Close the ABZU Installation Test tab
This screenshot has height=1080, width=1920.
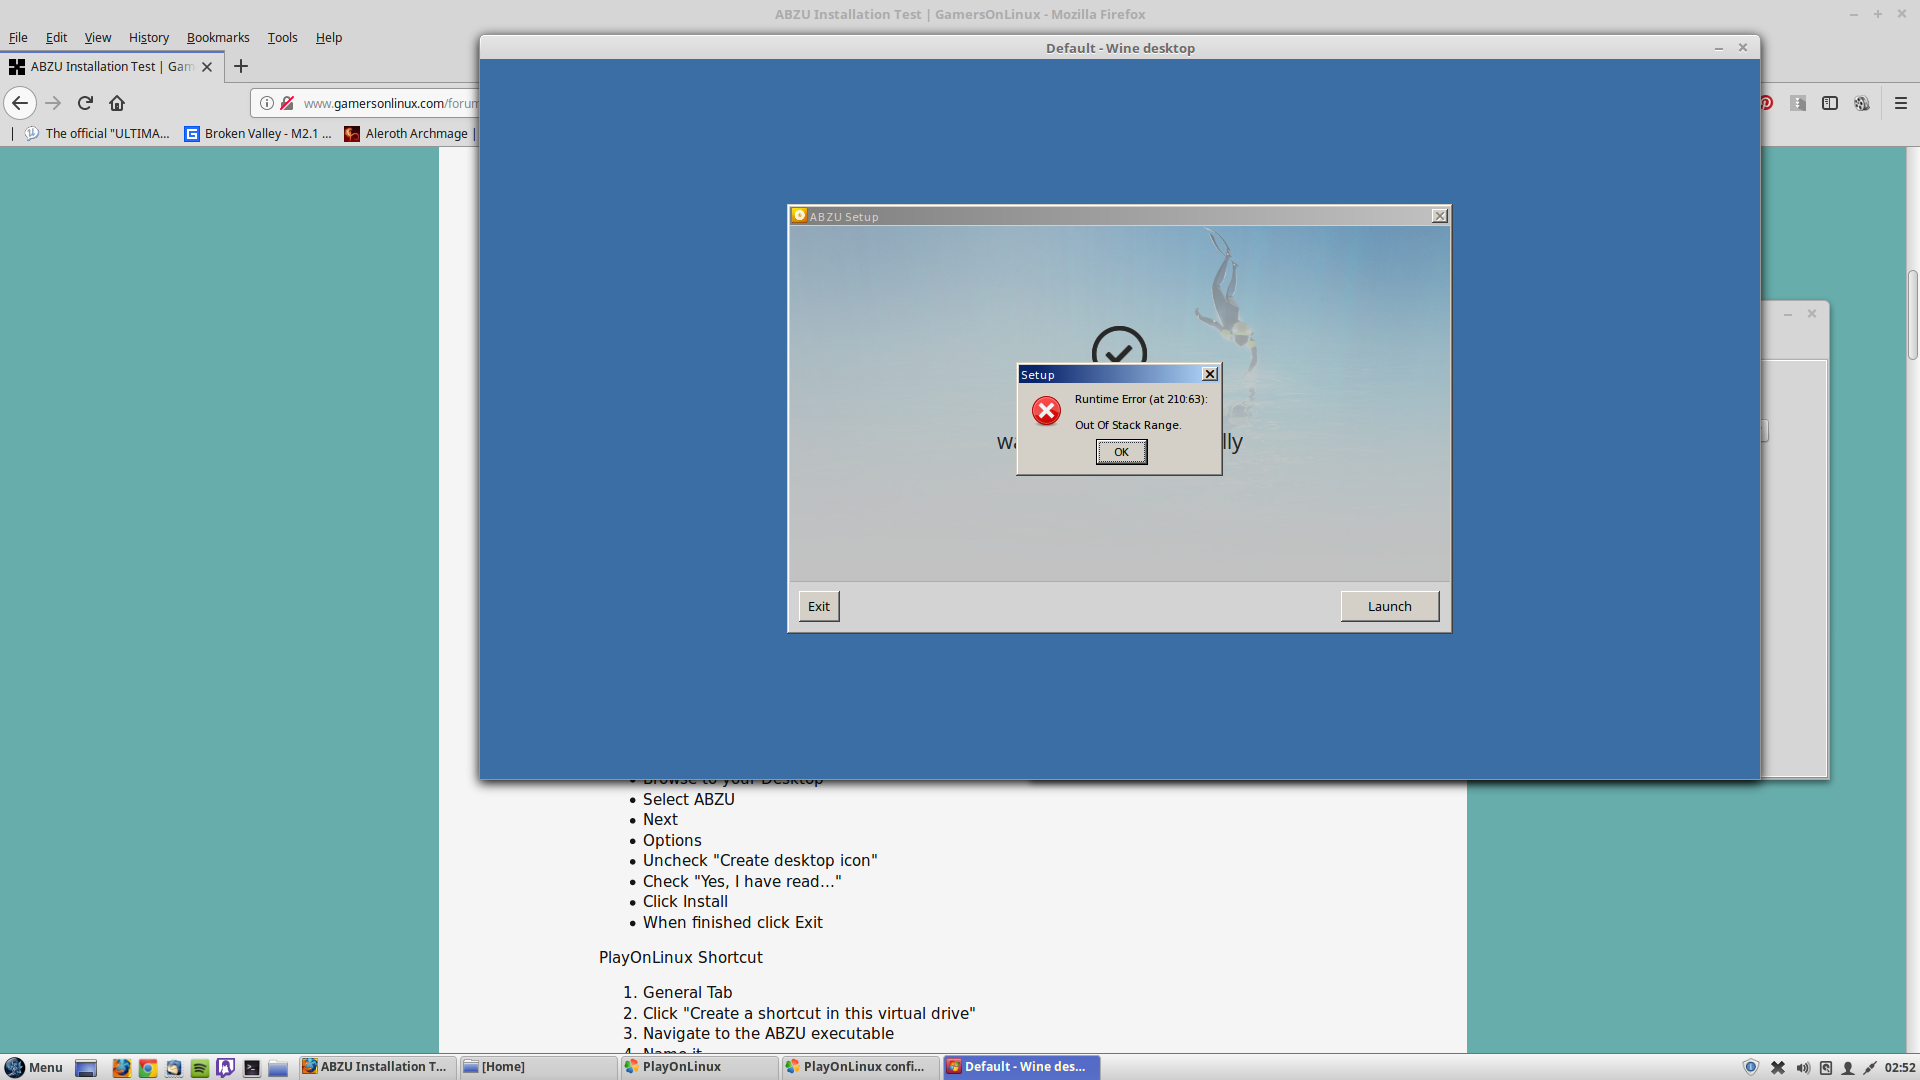[x=207, y=67]
